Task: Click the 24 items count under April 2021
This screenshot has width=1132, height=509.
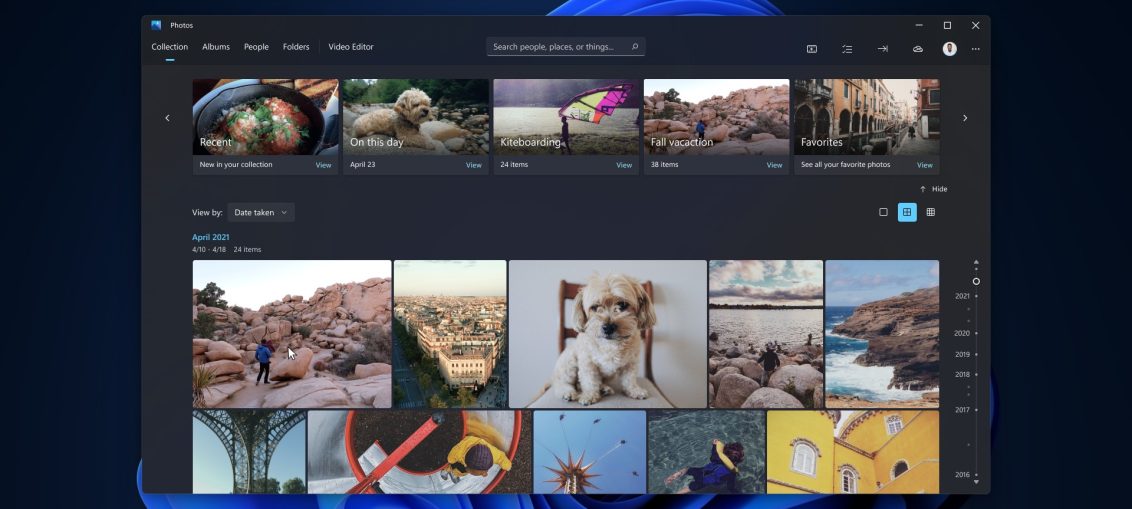Action: [247, 250]
